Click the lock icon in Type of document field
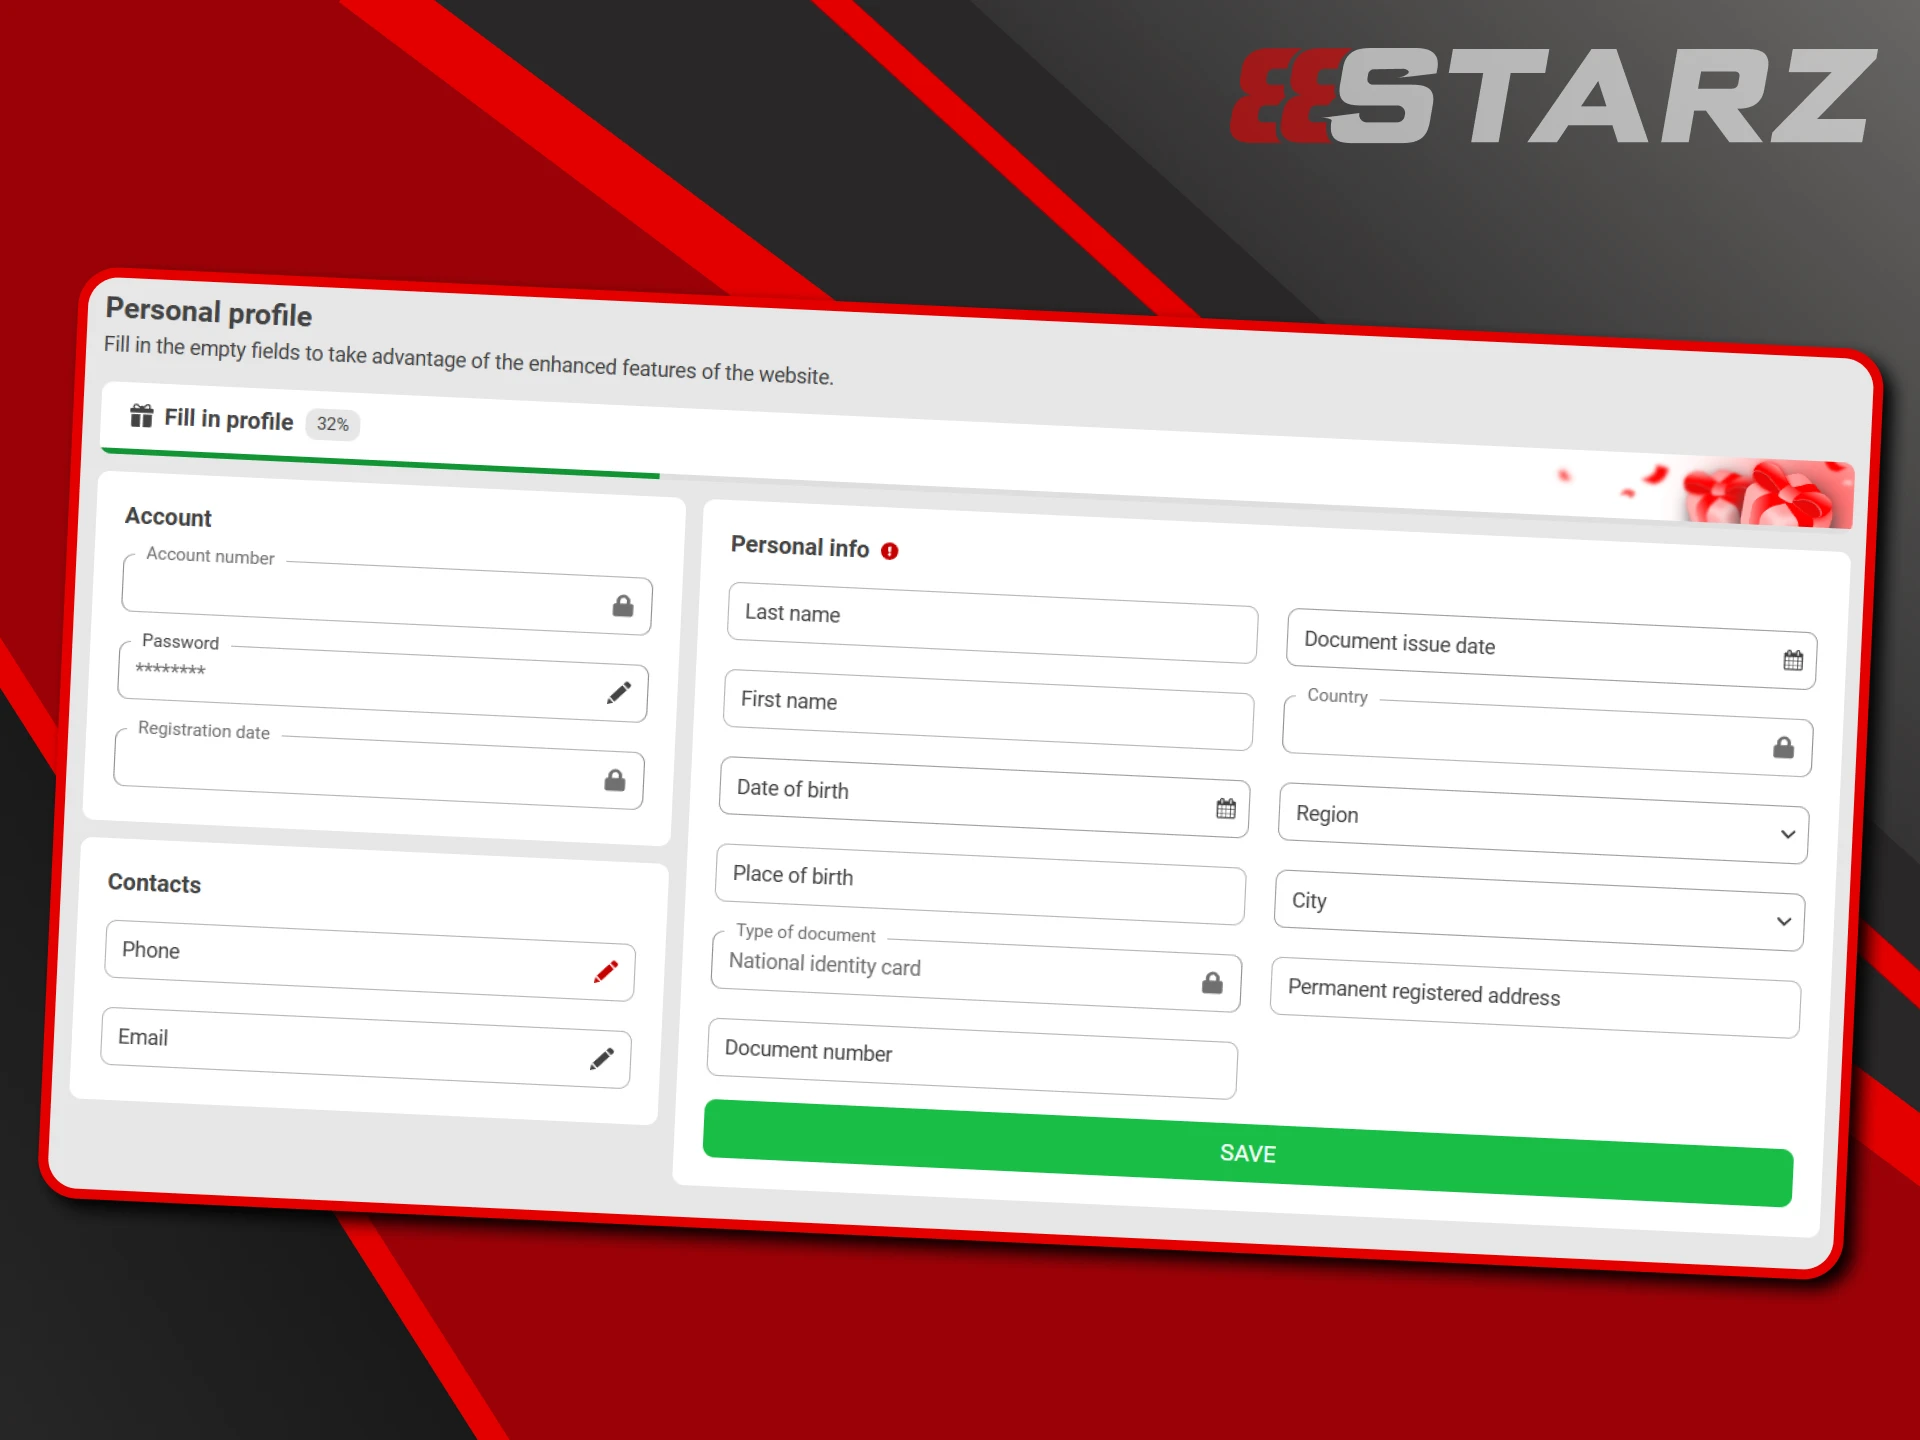The width and height of the screenshot is (1920, 1440). tap(1212, 983)
